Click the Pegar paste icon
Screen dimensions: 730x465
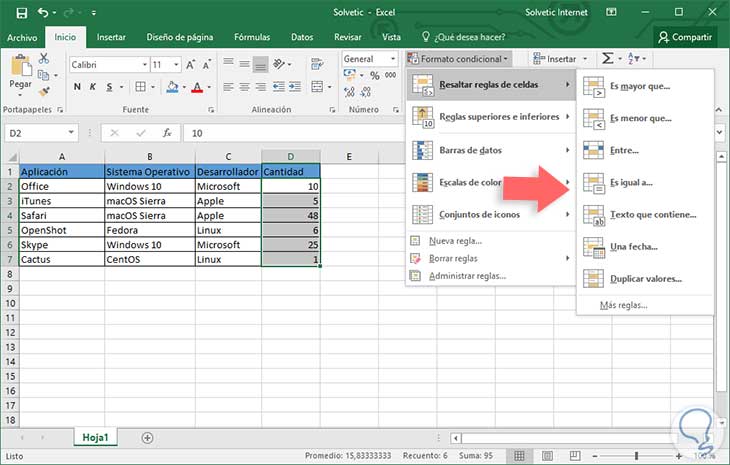(x=20, y=65)
